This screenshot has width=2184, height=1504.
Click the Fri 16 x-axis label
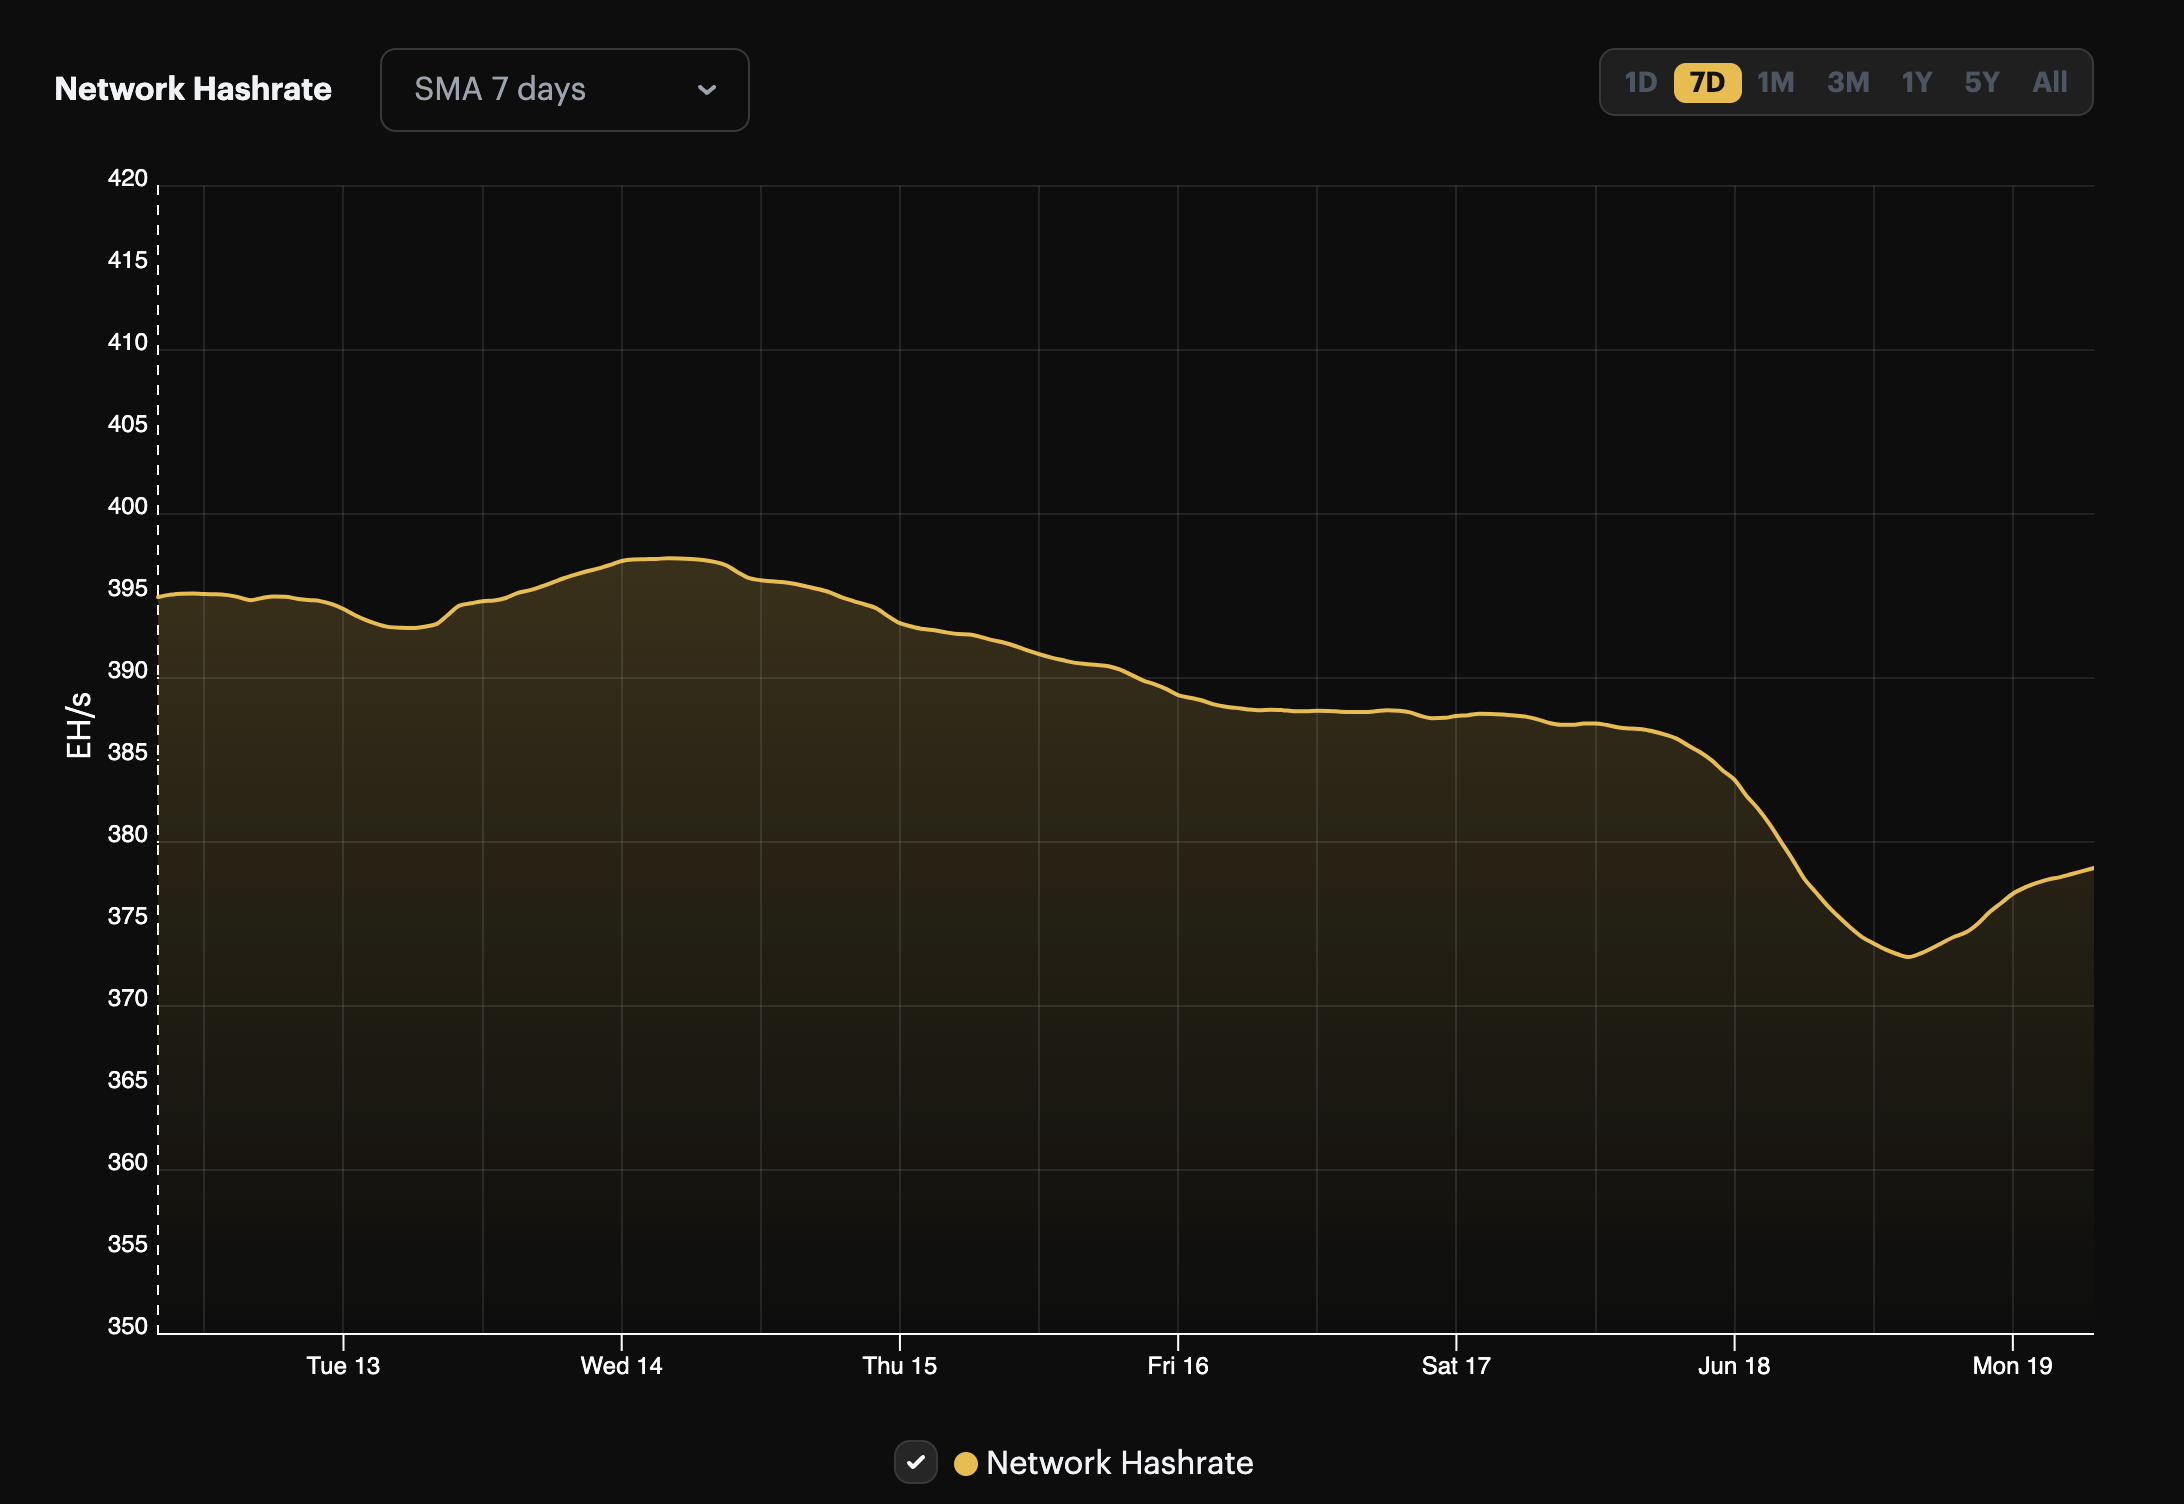click(1177, 1366)
